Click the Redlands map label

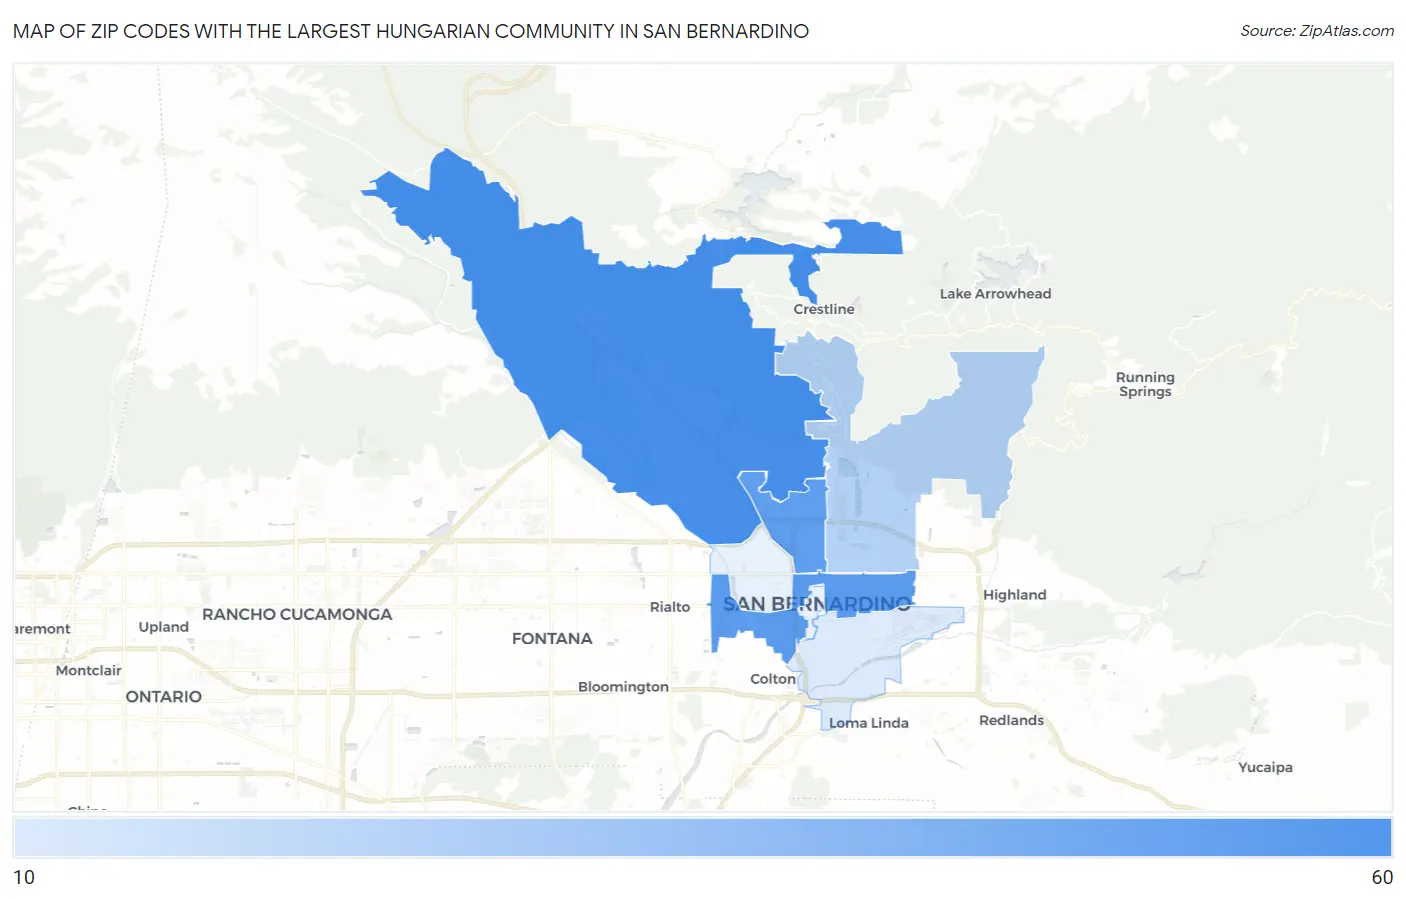pos(1011,720)
